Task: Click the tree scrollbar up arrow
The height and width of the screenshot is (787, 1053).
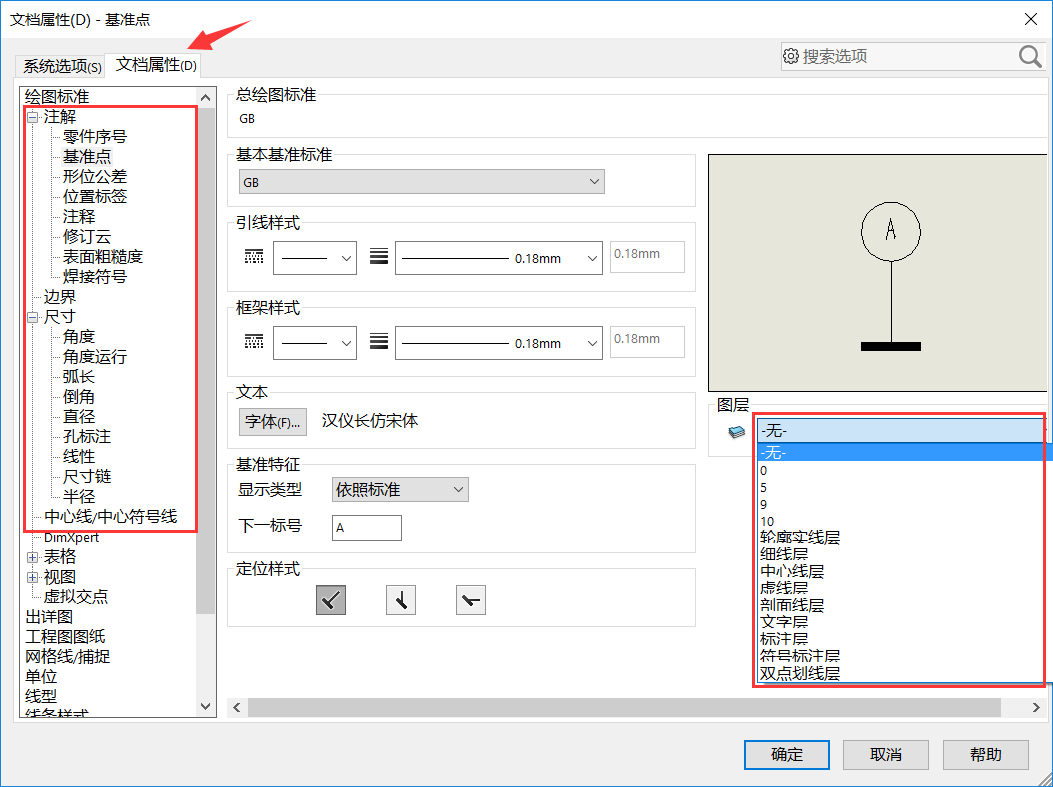Action: coord(206,98)
